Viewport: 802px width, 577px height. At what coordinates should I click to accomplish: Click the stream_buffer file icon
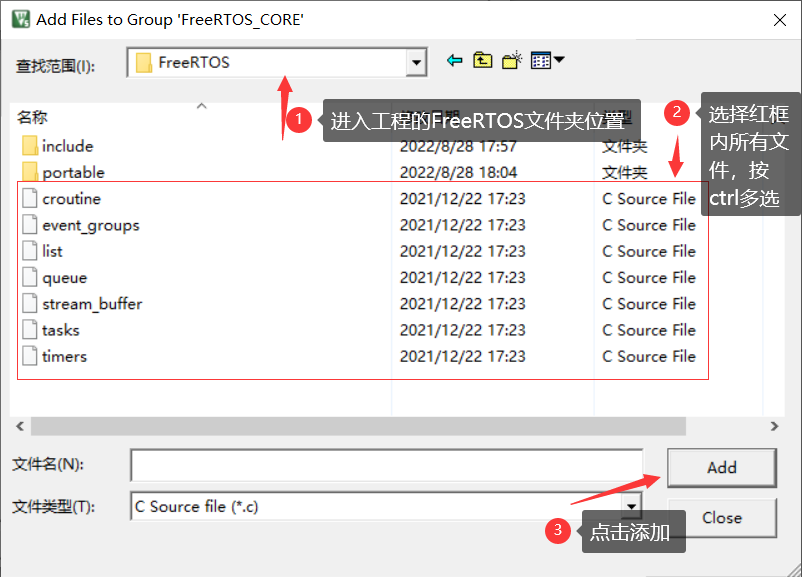pyautogui.click(x=30, y=303)
